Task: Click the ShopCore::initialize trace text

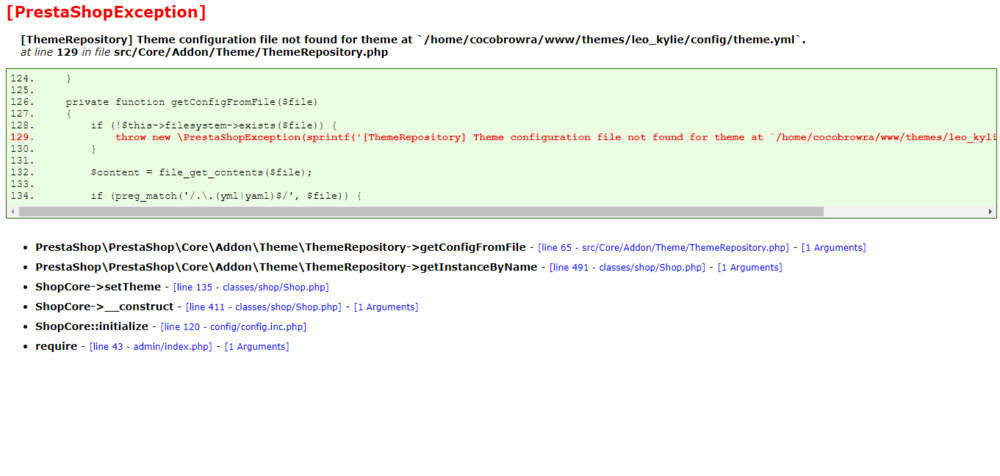Action: point(91,327)
